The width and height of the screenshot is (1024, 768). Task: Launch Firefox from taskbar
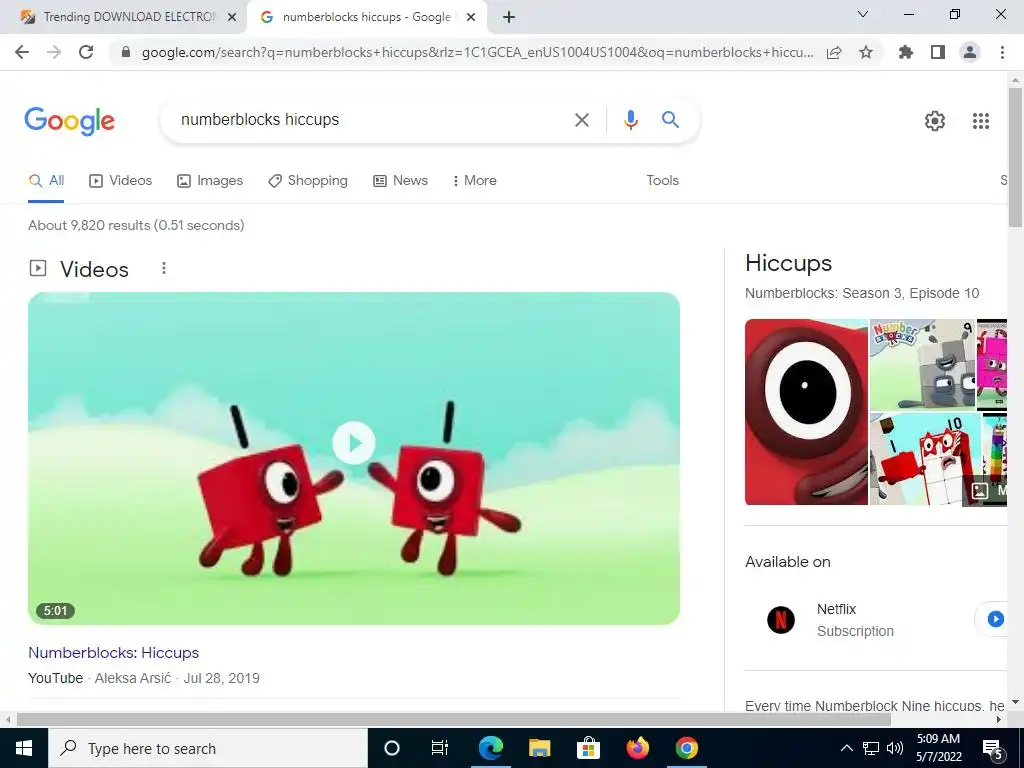click(637, 748)
